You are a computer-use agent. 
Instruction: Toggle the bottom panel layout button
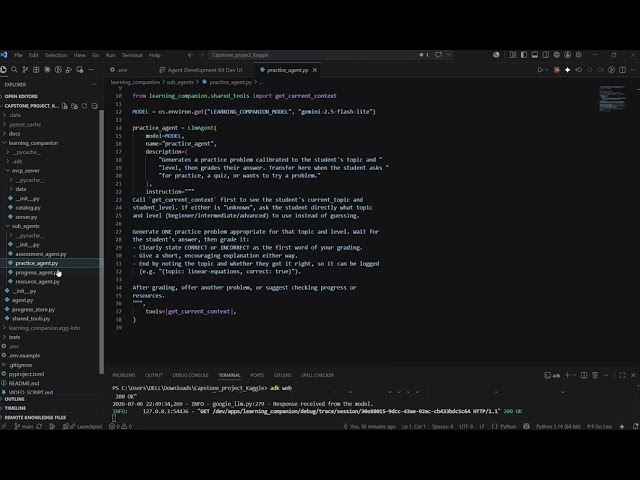pyautogui.click(x=535, y=55)
